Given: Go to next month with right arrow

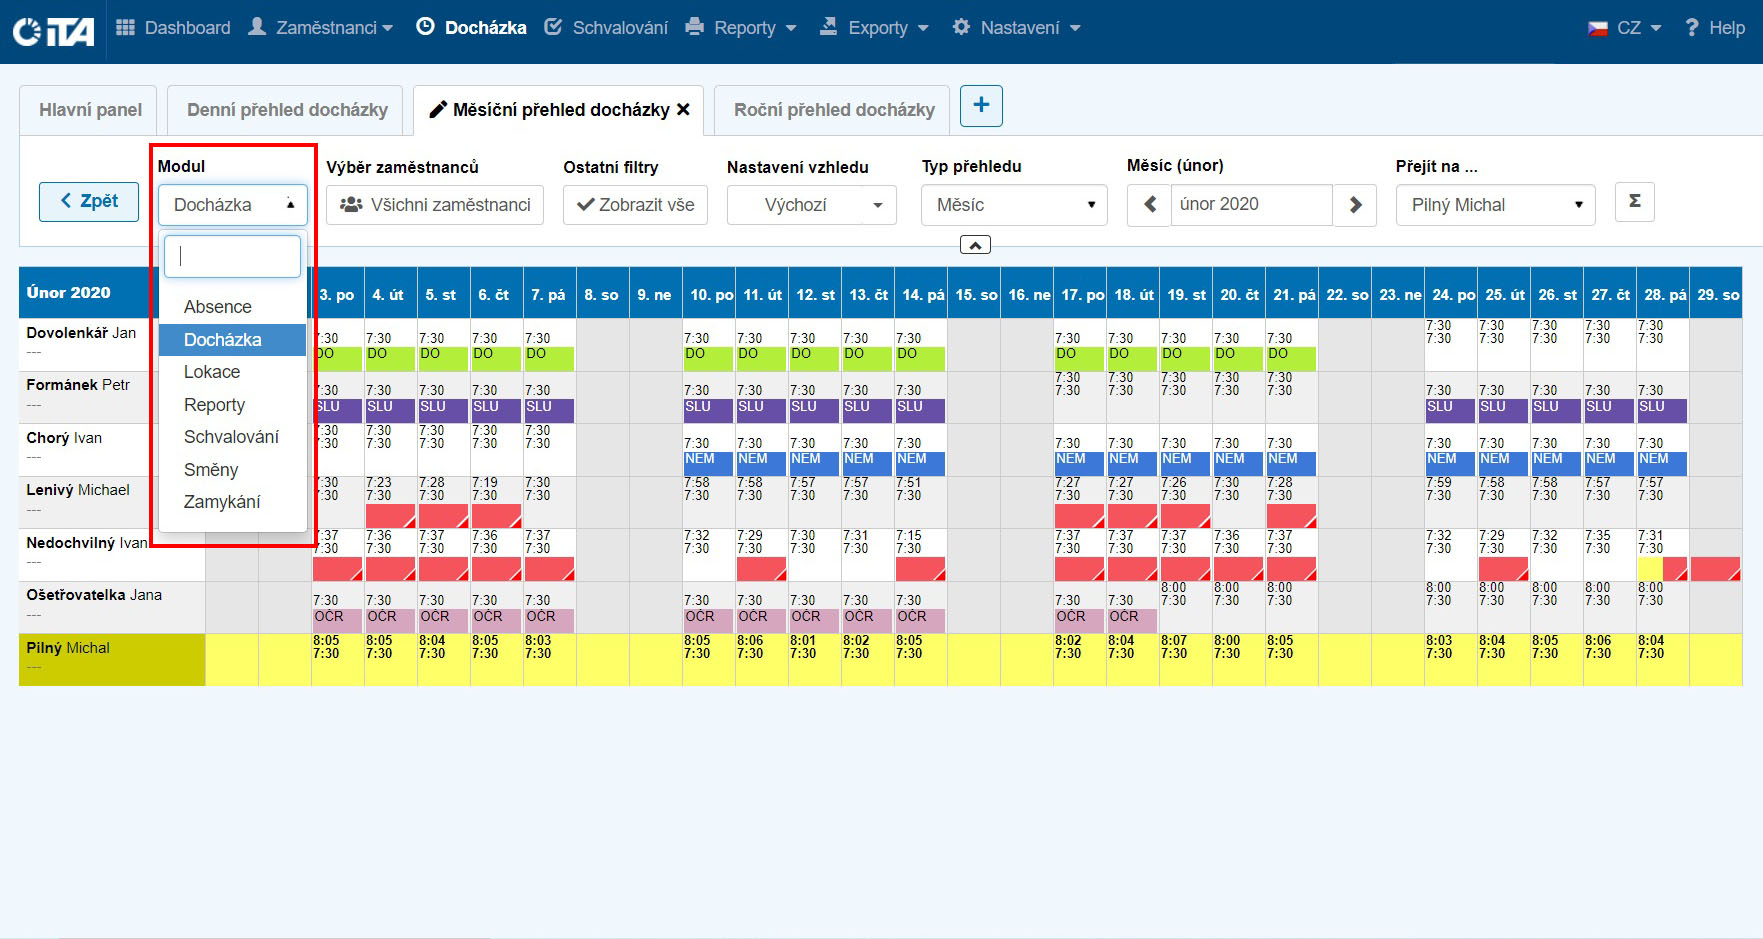Looking at the screenshot, I should (1355, 205).
